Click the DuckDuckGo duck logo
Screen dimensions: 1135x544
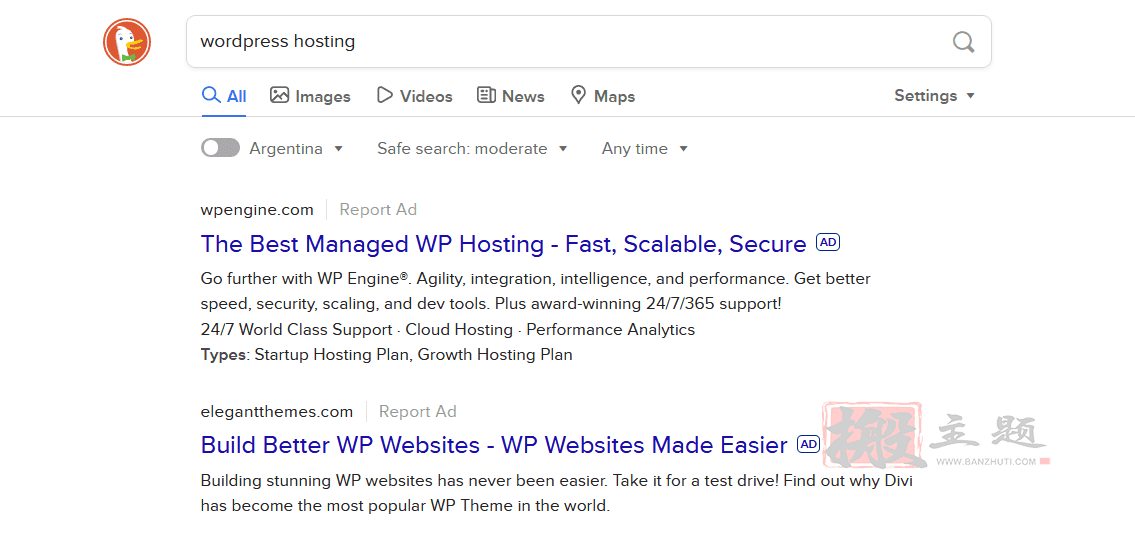[x=127, y=42]
